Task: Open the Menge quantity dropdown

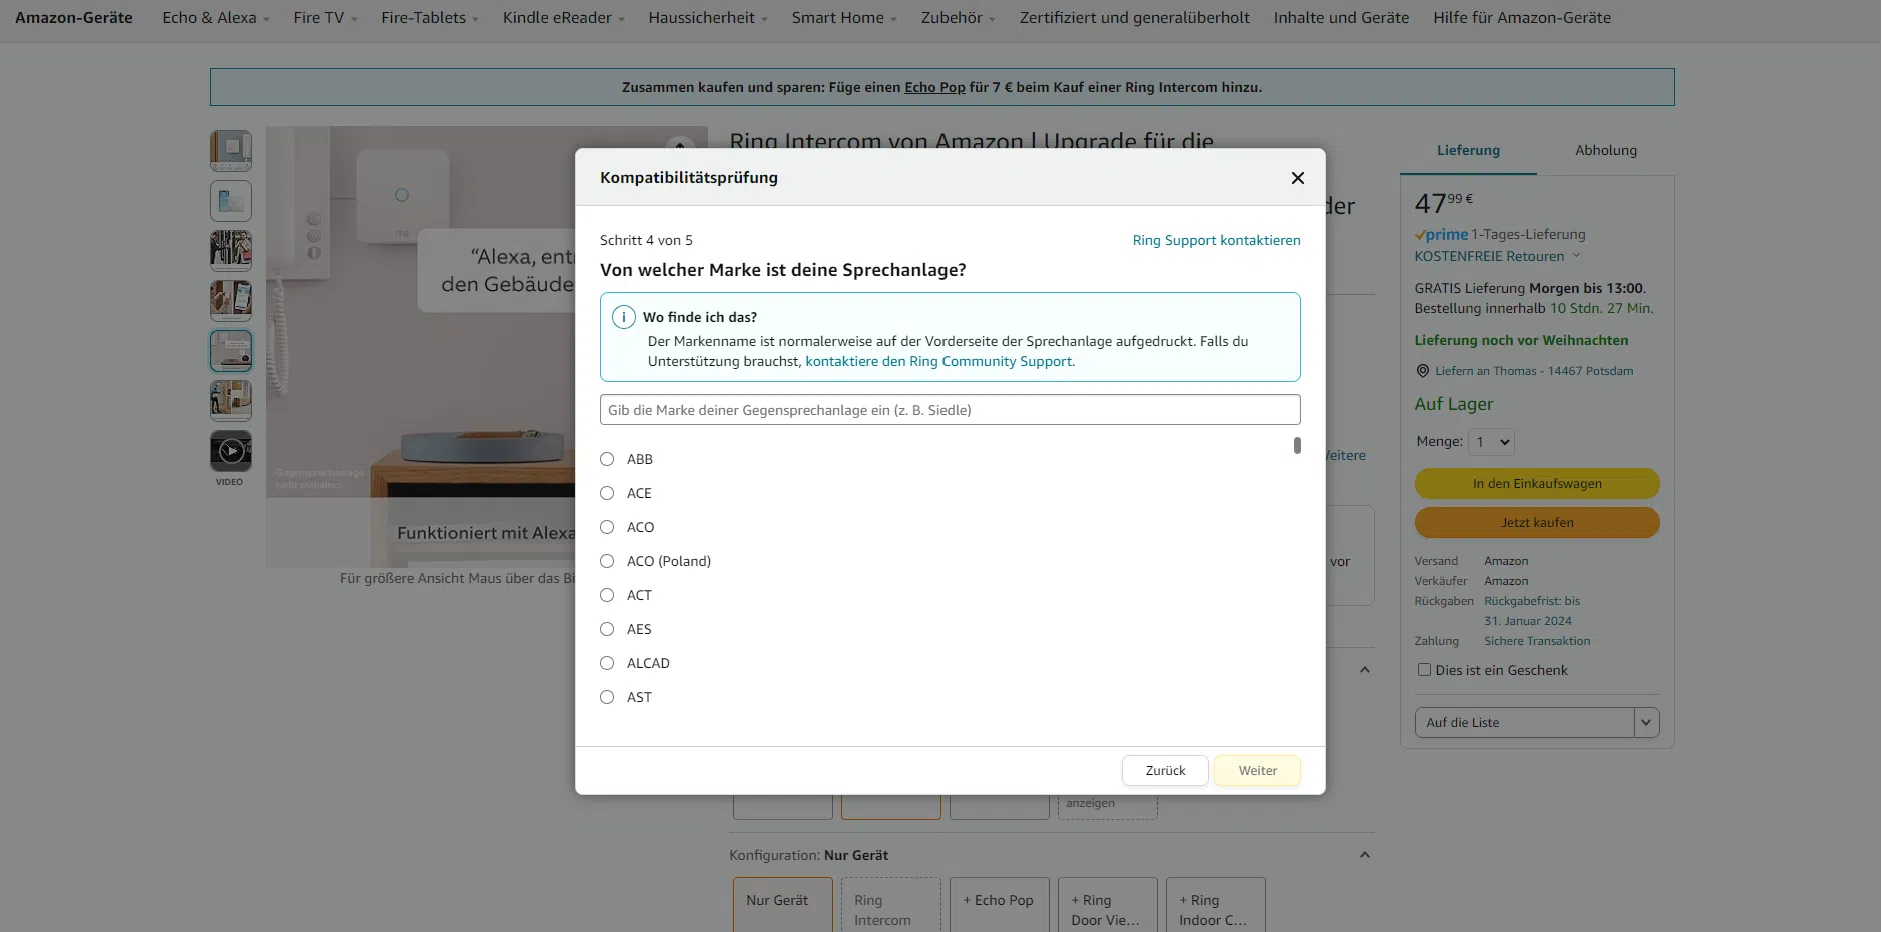Action: point(1491,442)
